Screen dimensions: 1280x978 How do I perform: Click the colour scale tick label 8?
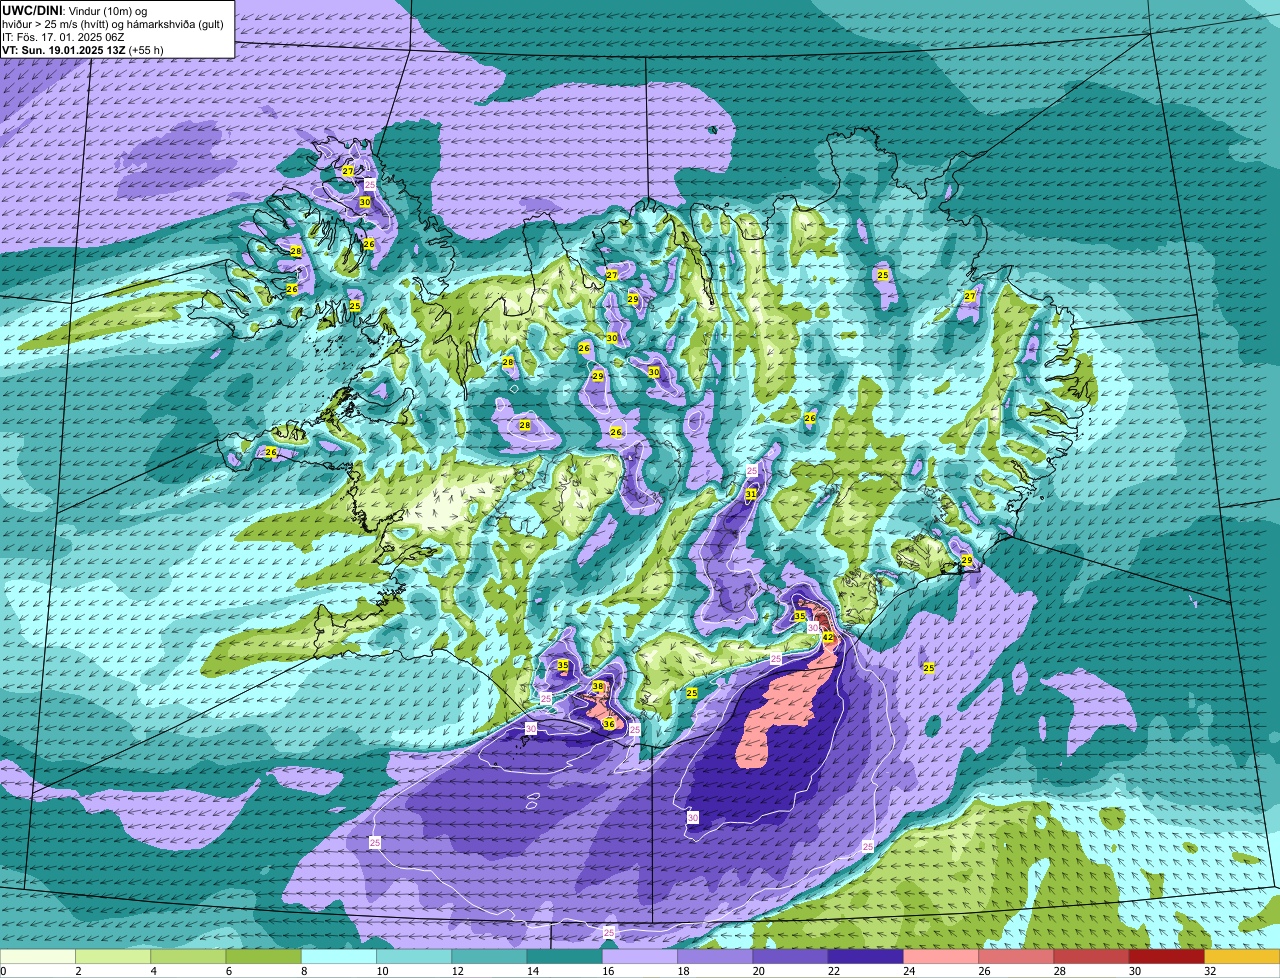tap(303, 971)
